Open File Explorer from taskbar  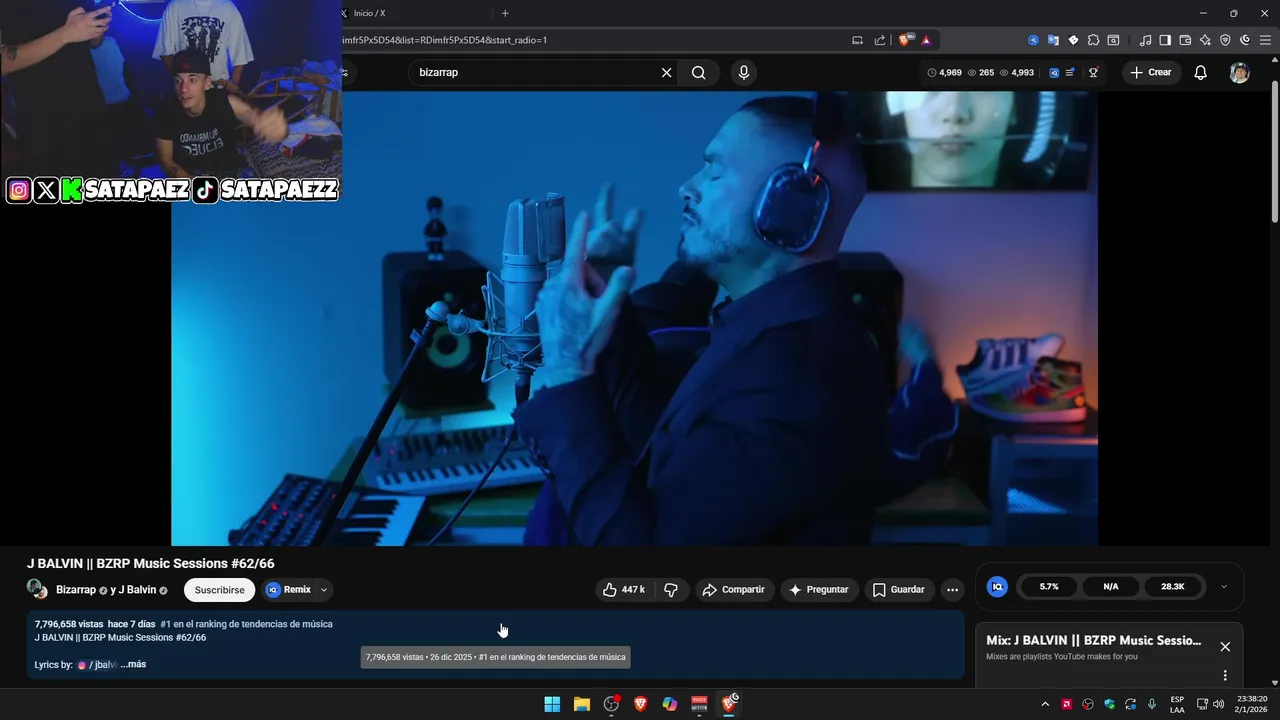click(581, 704)
